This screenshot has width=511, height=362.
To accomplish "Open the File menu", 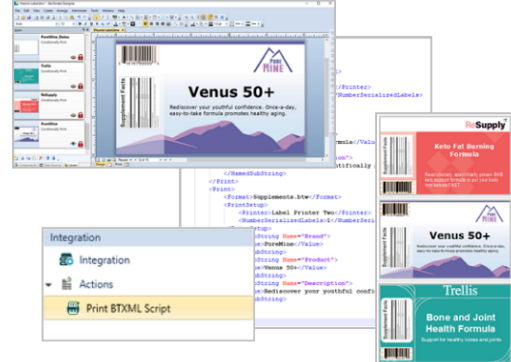I will tap(17, 11).
